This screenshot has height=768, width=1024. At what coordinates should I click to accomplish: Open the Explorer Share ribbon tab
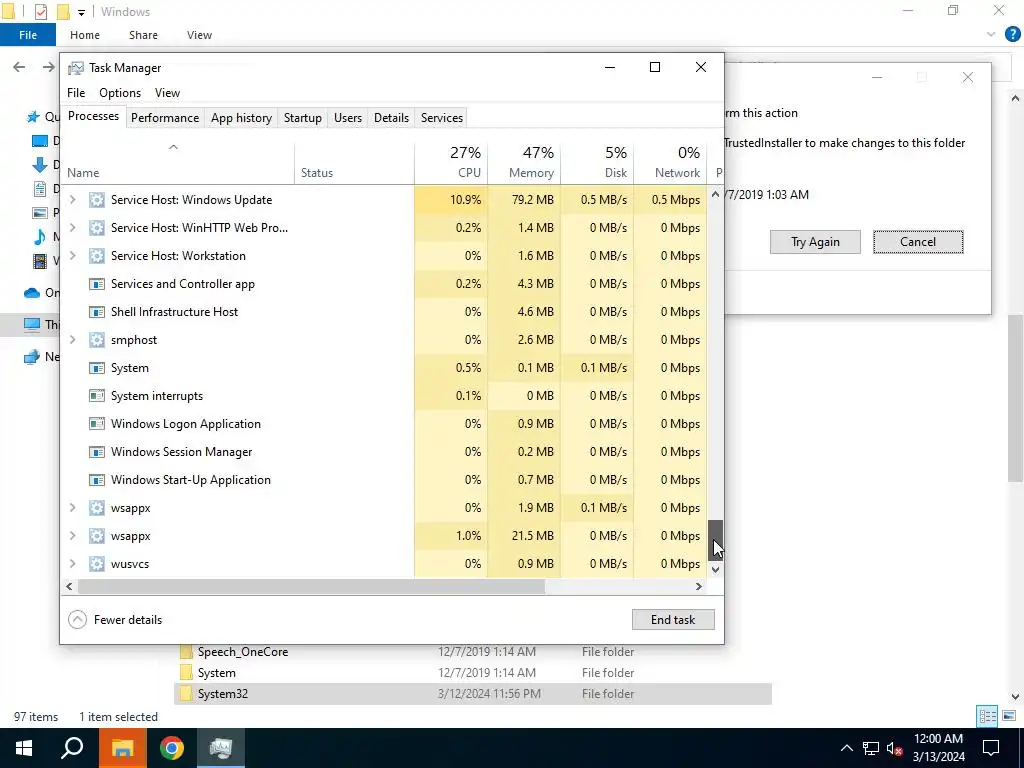click(143, 35)
